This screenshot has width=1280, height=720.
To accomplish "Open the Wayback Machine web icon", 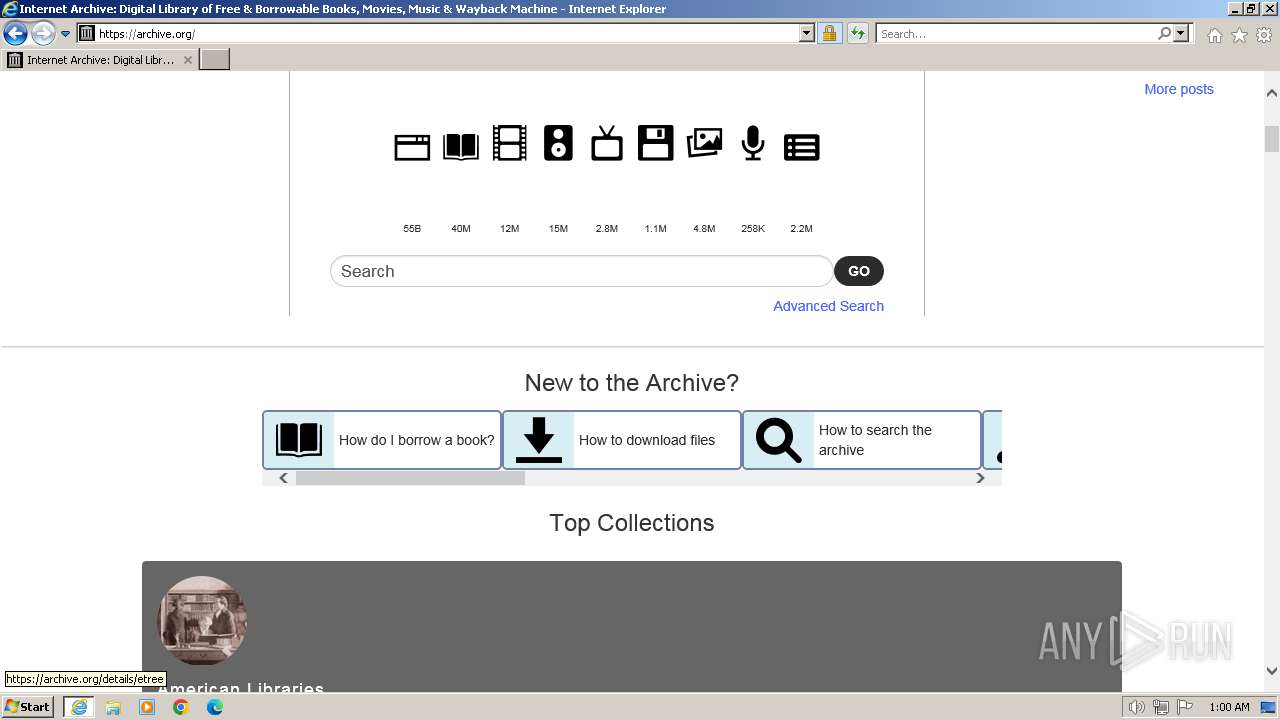I will click(412, 147).
